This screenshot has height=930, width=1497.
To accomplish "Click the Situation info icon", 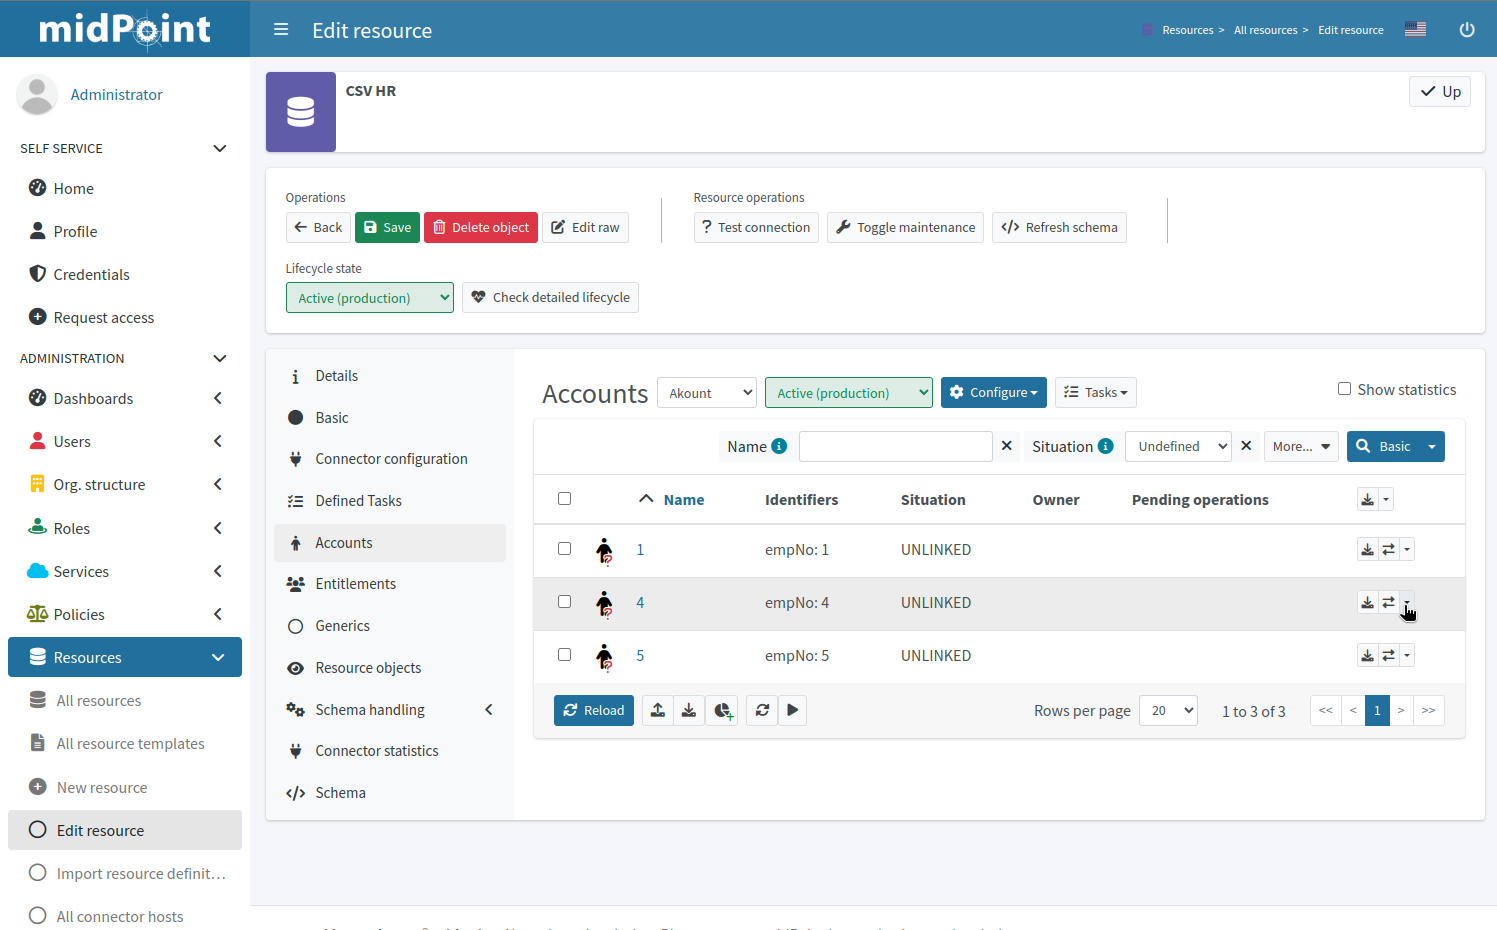I will (x=1105, y=446).
